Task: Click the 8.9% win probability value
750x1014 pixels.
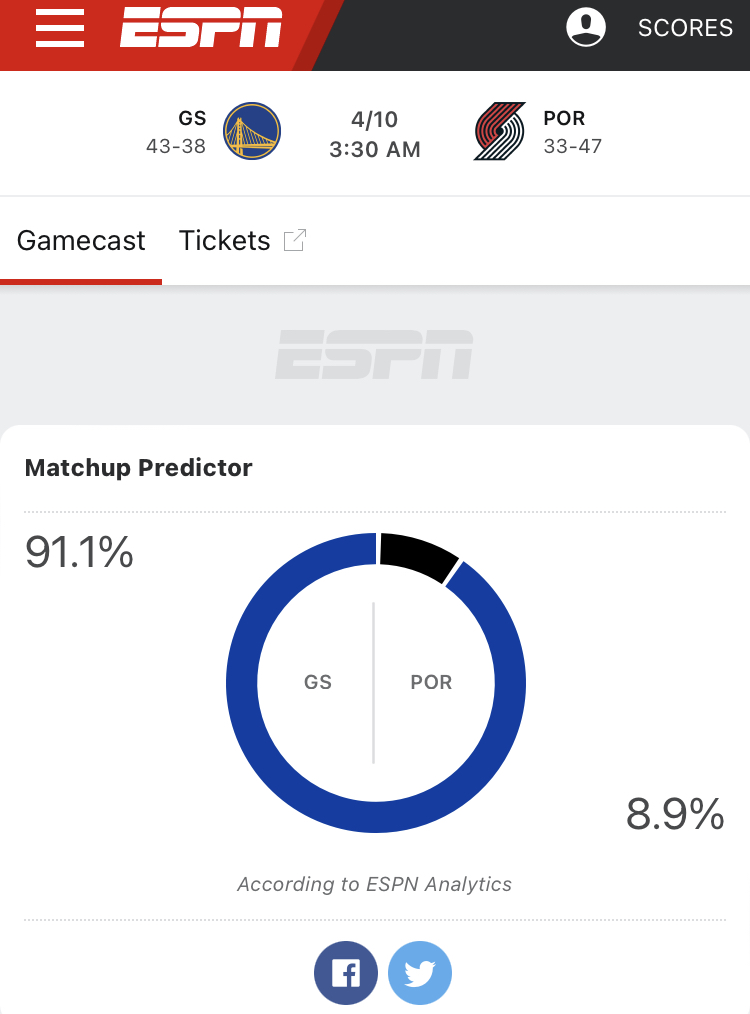Action: point(675,814)
